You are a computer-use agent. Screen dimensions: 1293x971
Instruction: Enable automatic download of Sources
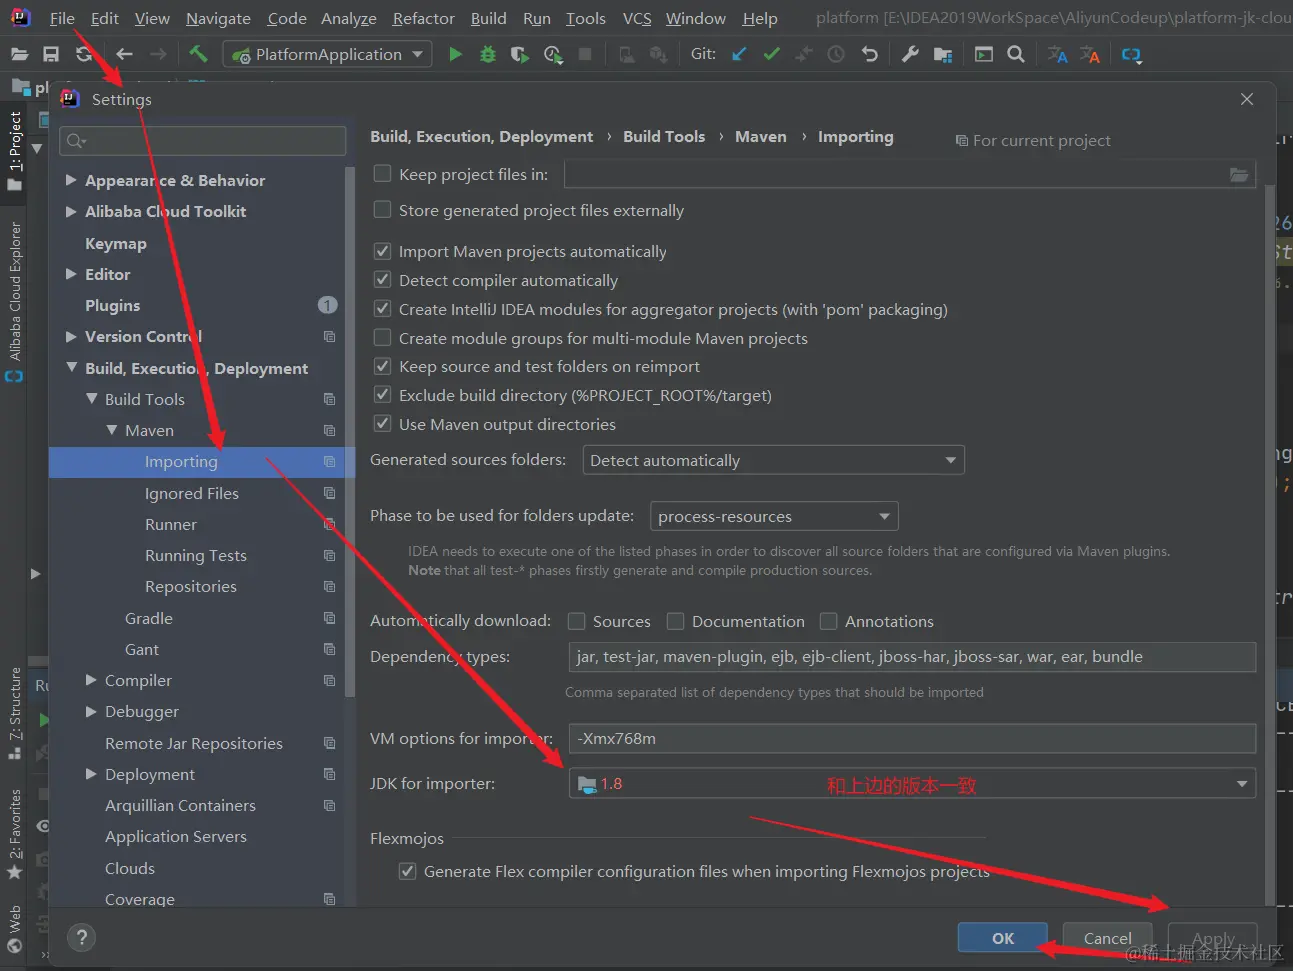pos(576,621)
